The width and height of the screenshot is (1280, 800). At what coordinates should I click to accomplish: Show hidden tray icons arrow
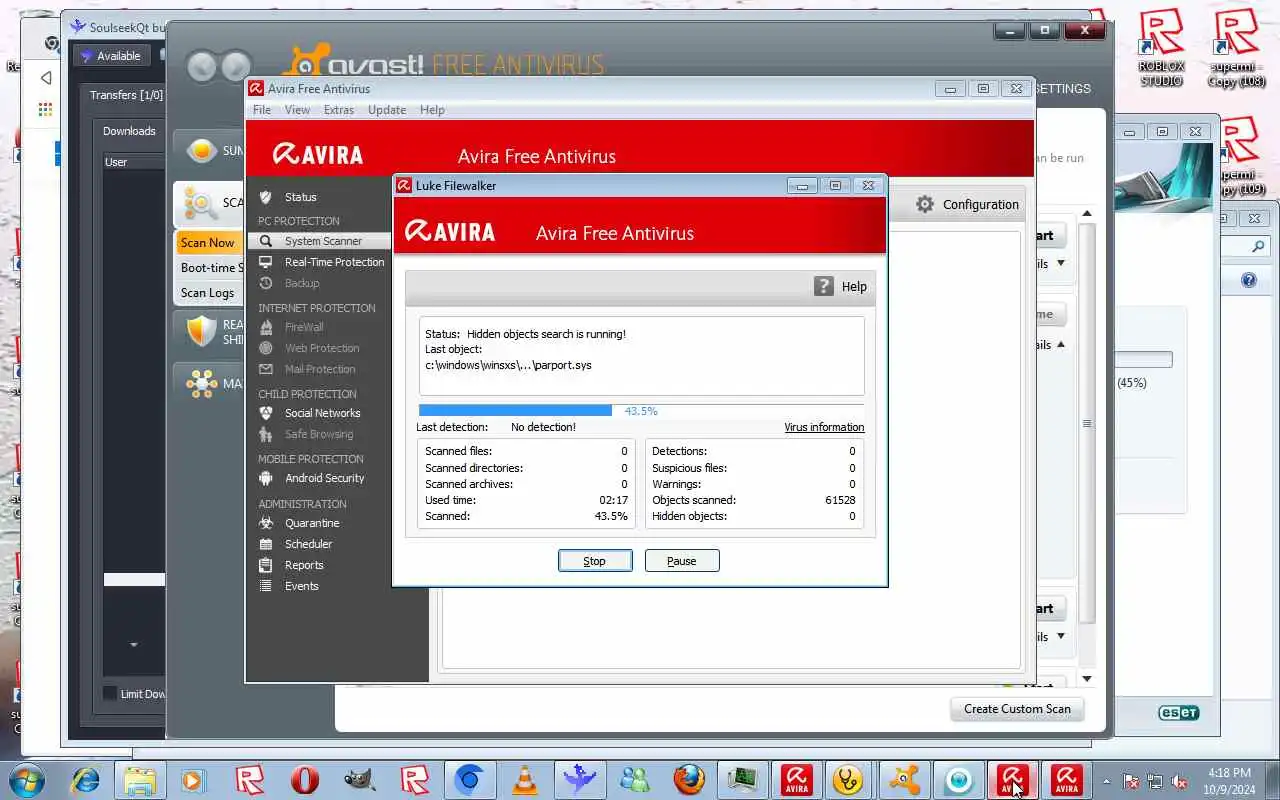[x=1106, y=781]
